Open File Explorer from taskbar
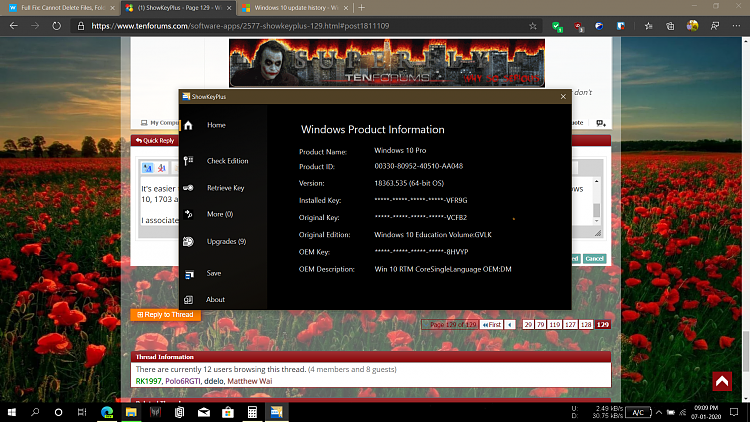This screenshot has width=750, height=422. tap(131, 412)
